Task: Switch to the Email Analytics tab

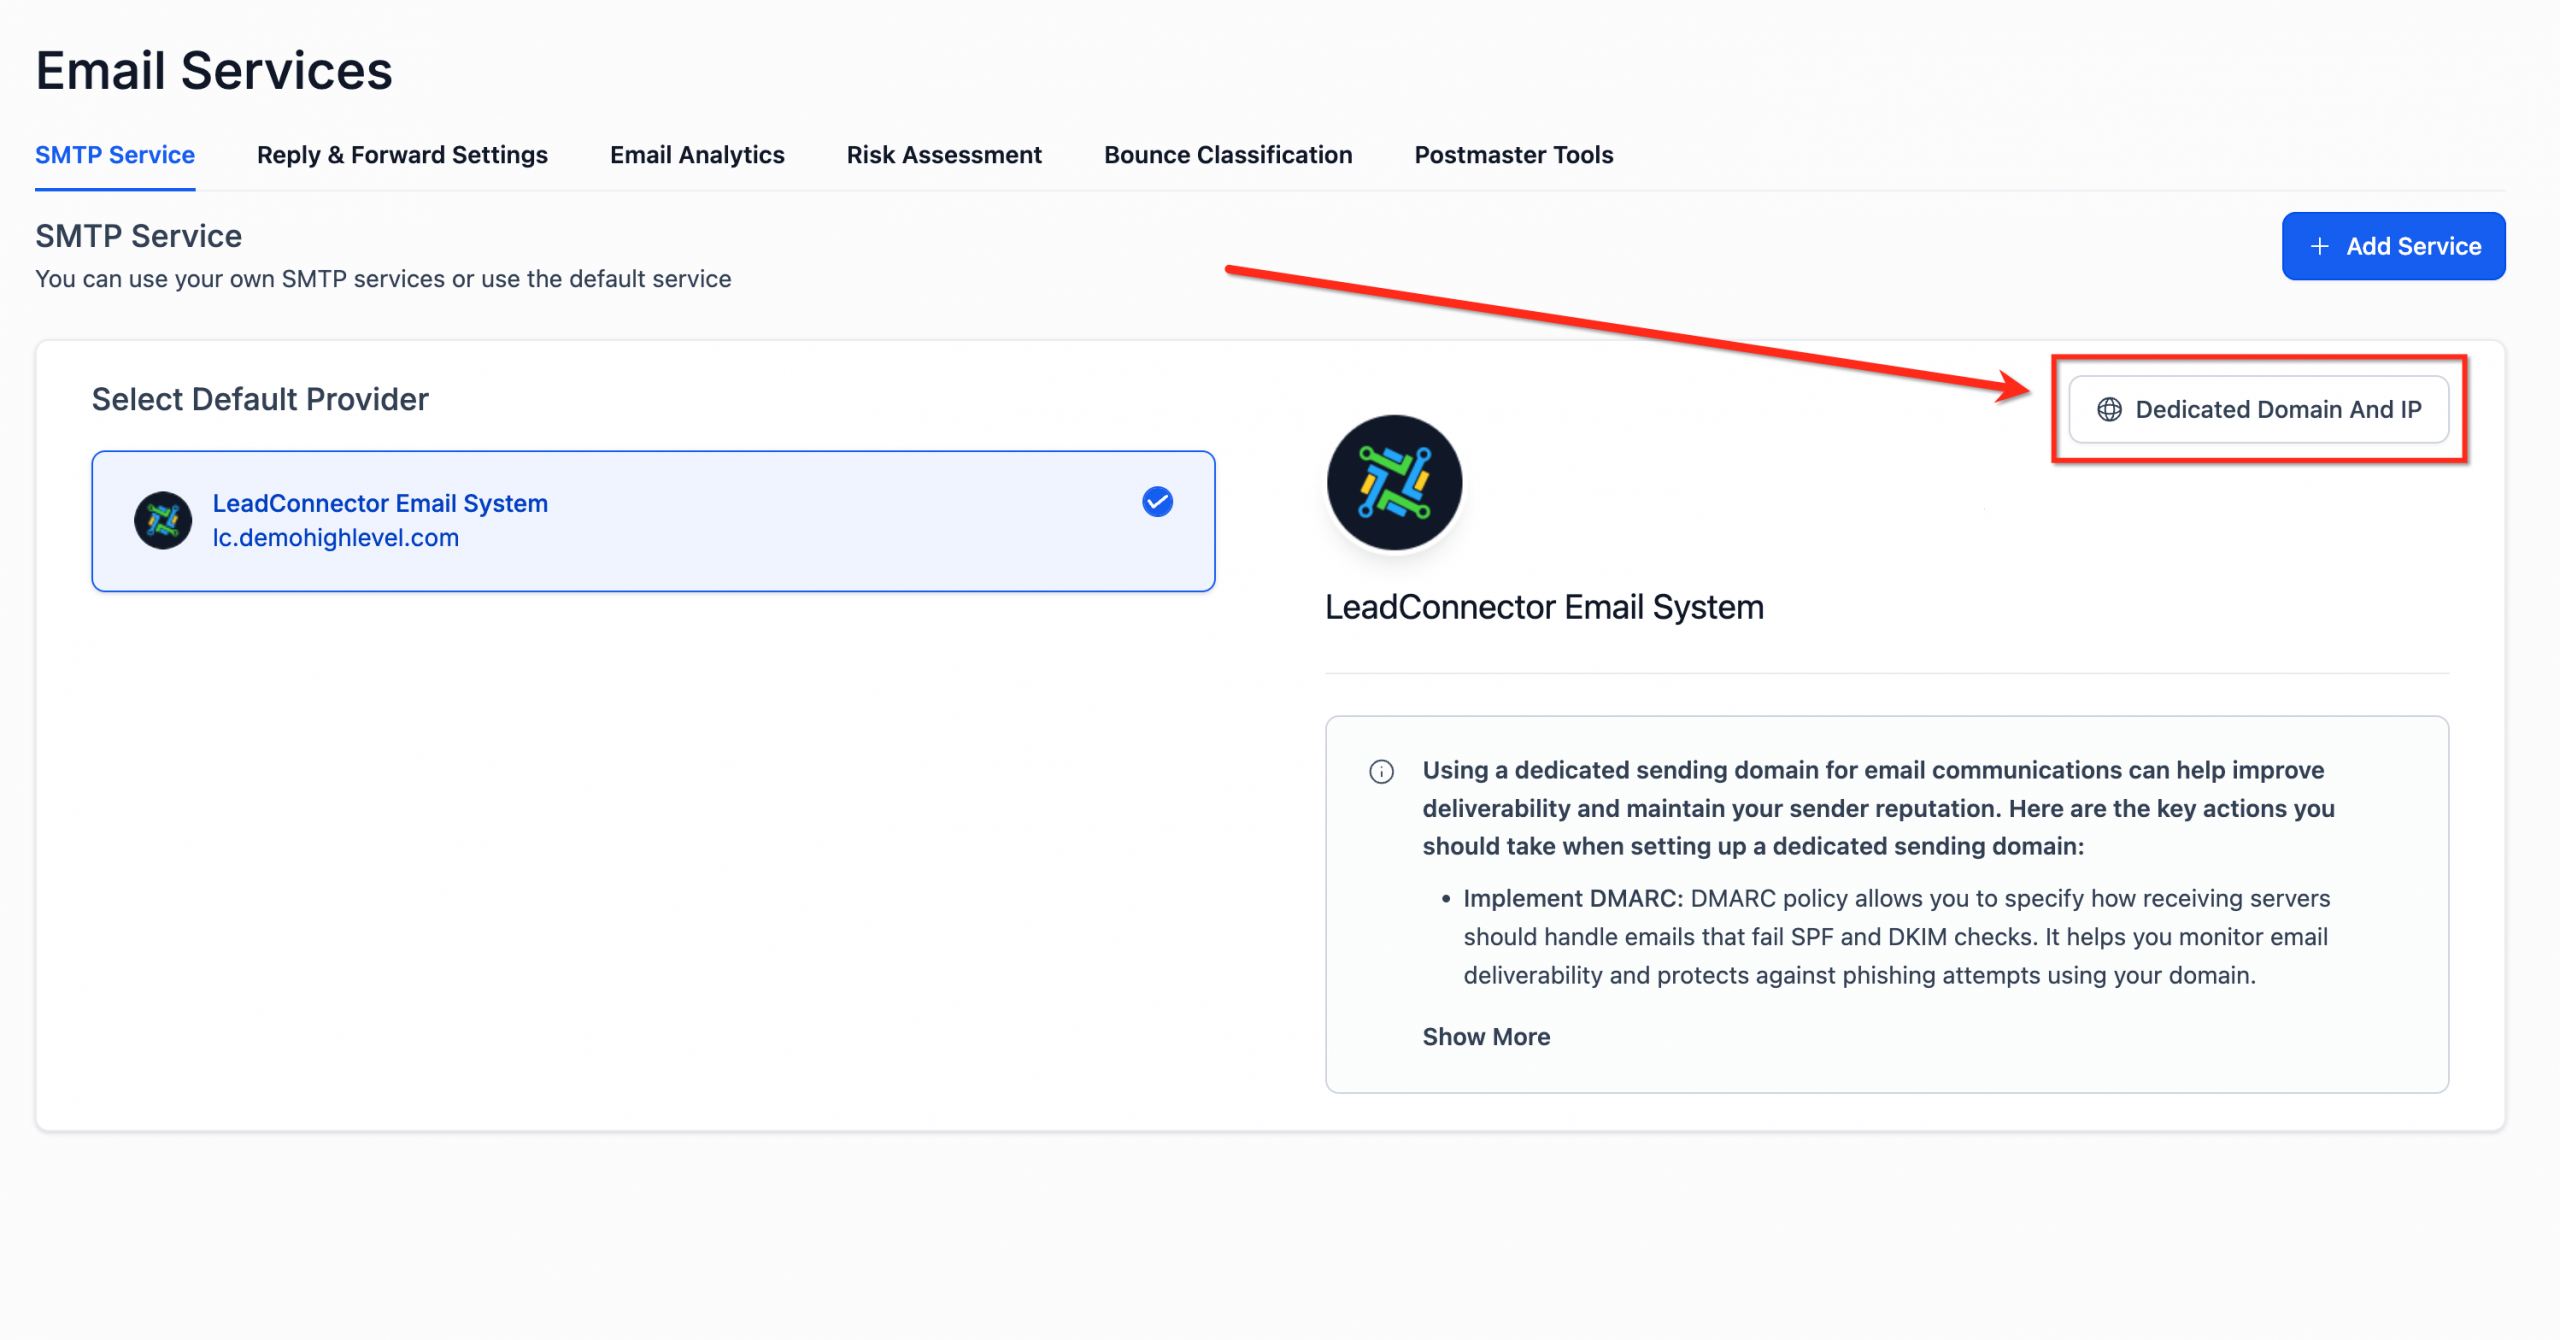Action: coord(696,154)
